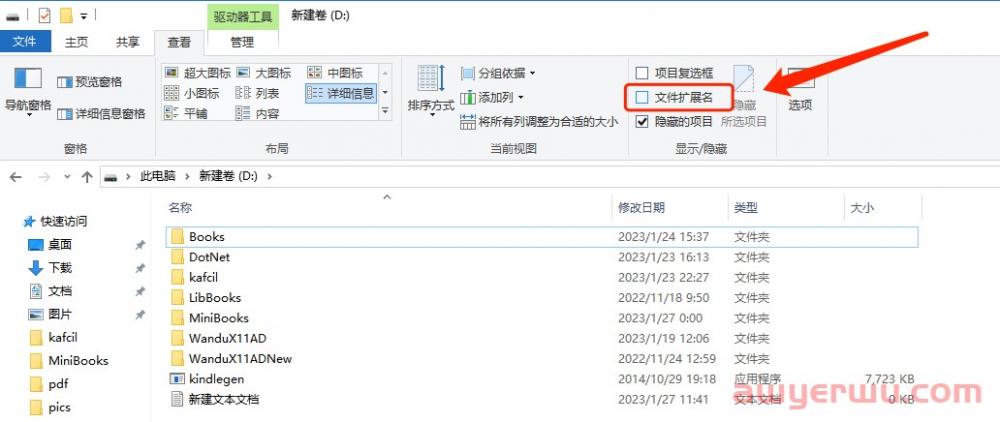Click the new folder quick access icon
The height and width of the screenshot is (422, 1000).
(x=66, y=15)
